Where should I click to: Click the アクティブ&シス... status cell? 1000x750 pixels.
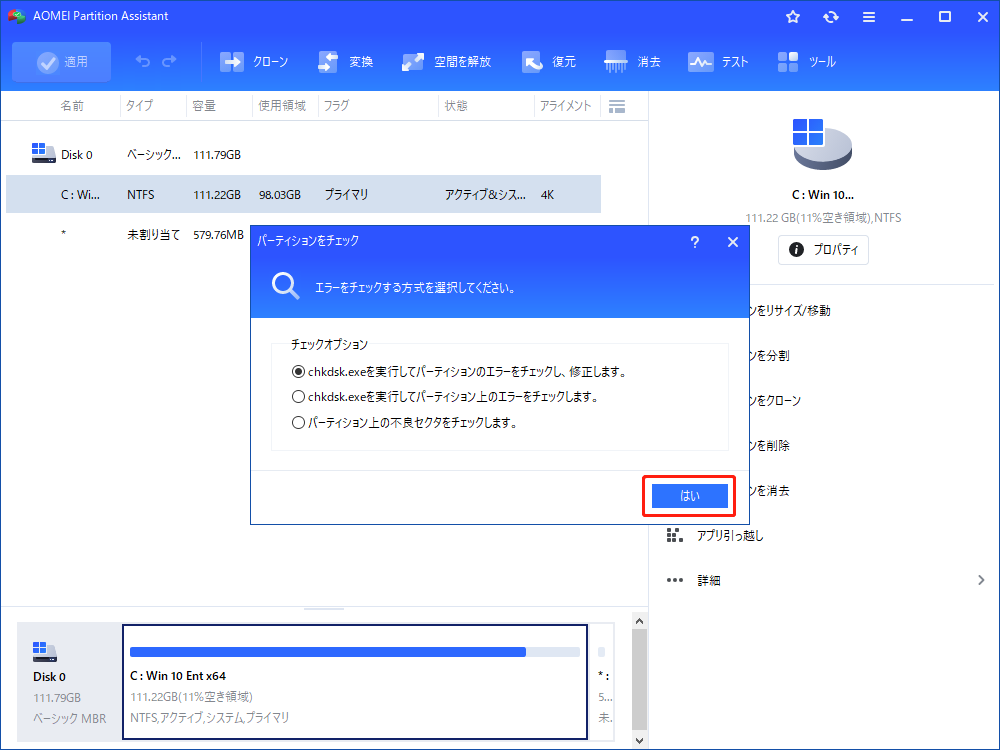coord(485,195)
